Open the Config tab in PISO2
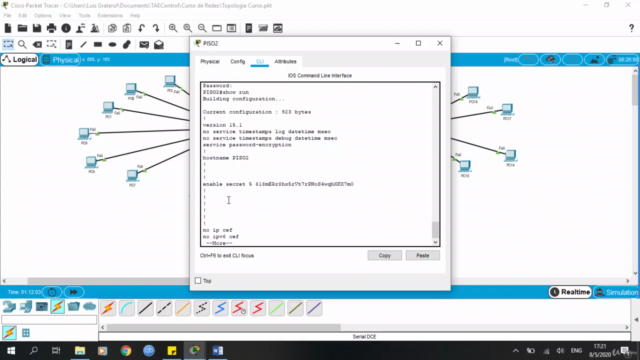 tap(238, 62)
